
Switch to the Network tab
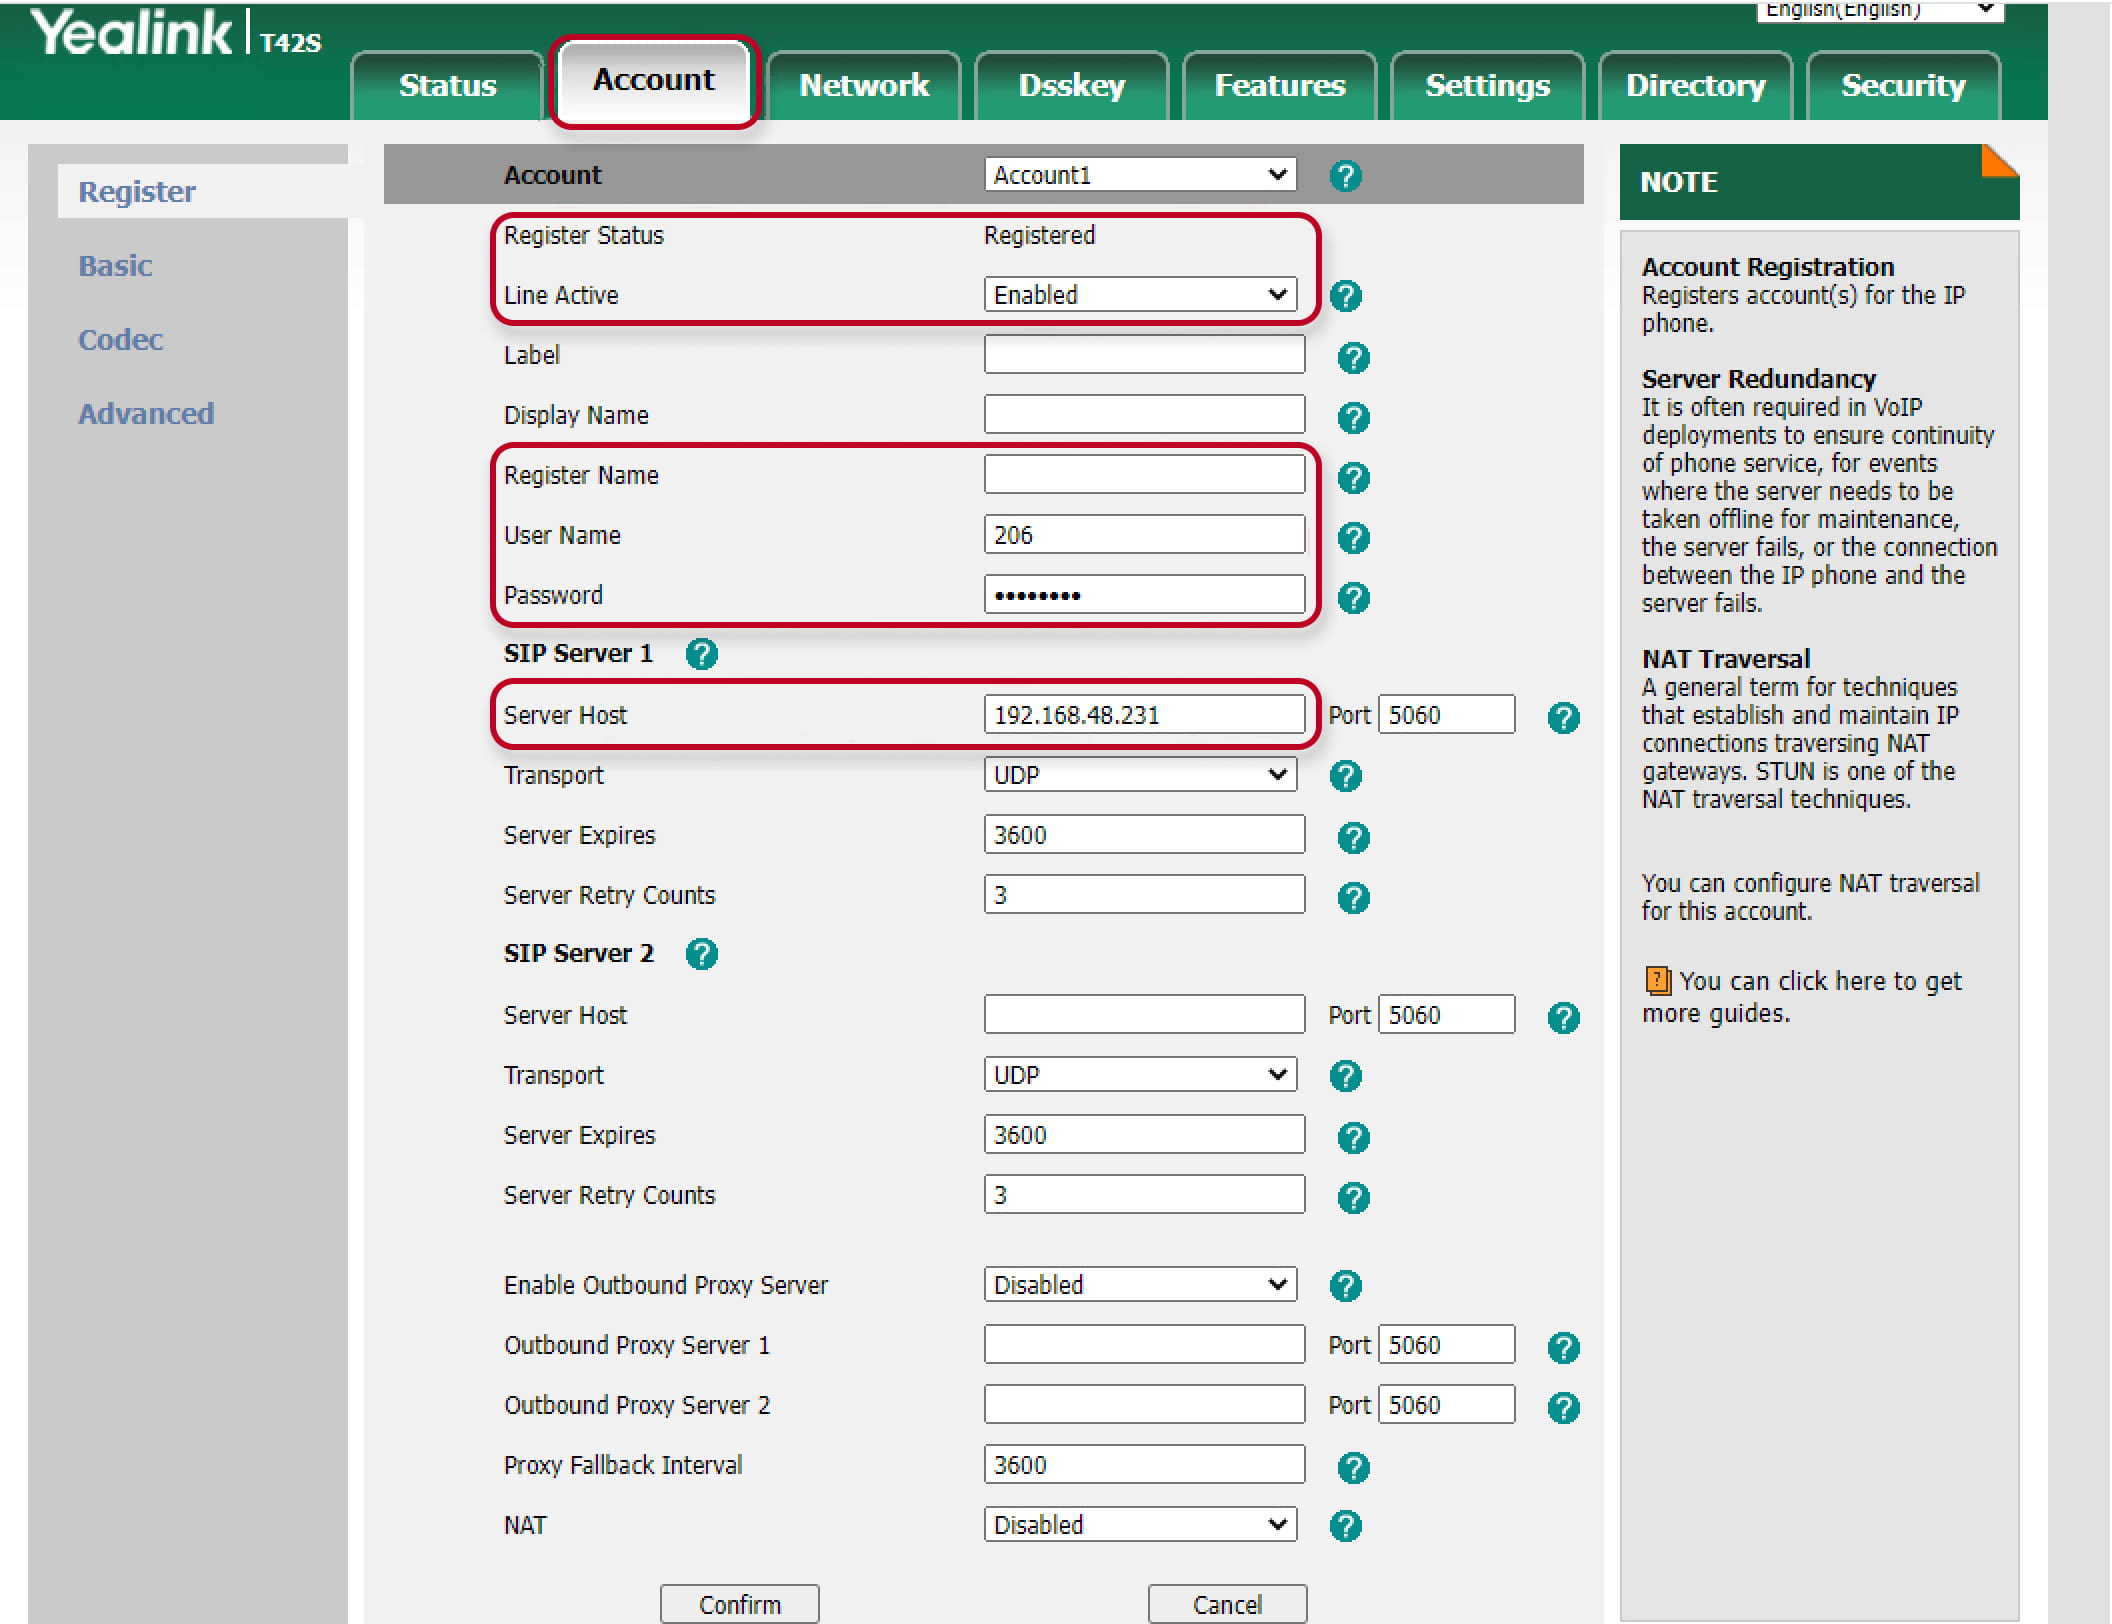(x=864, y=86)
